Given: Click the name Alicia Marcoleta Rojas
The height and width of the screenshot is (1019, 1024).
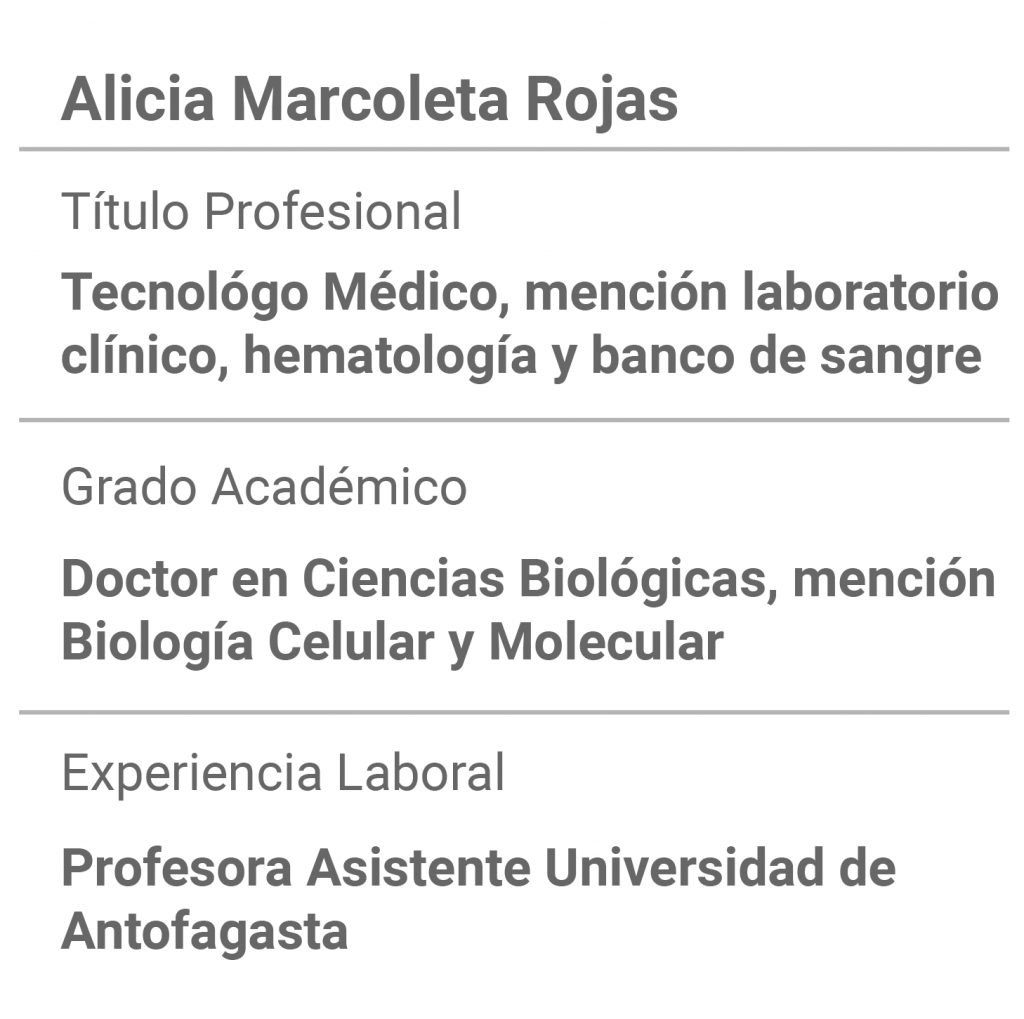Looking at the screenshot, I should coord(370,100).
